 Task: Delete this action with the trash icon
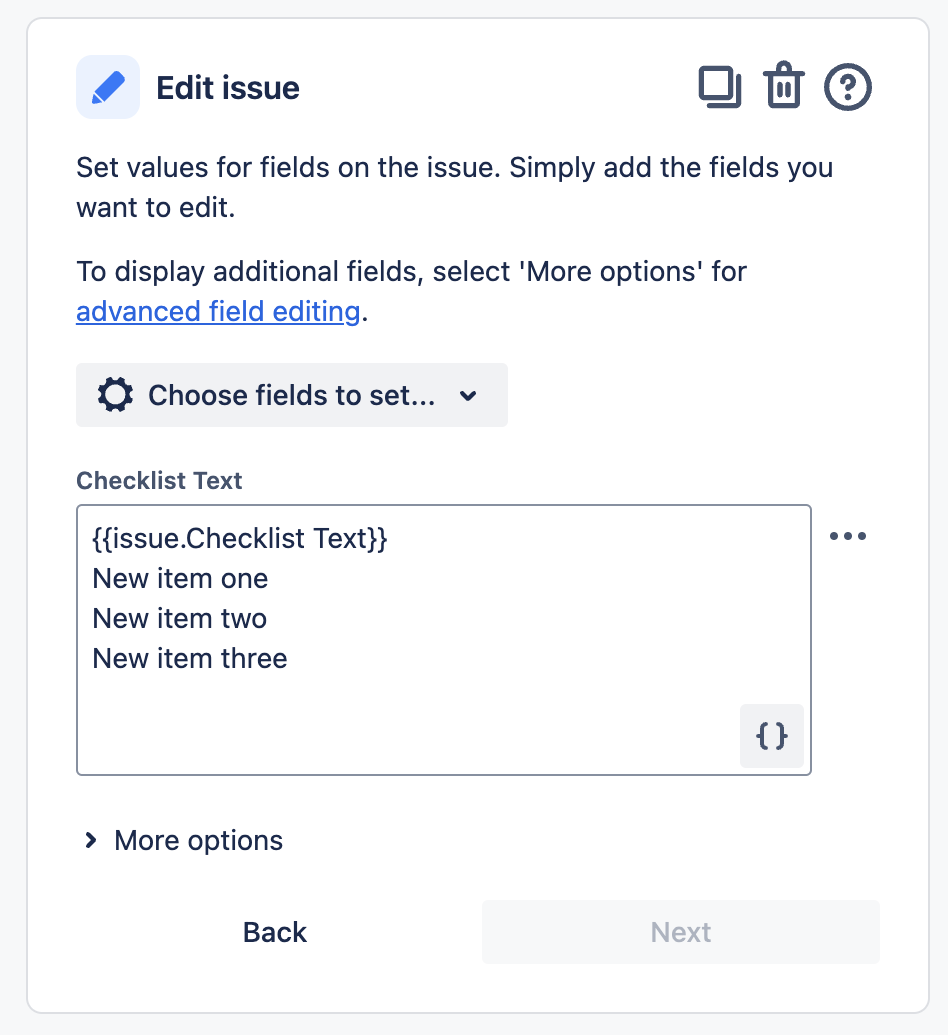pos(784,87)
